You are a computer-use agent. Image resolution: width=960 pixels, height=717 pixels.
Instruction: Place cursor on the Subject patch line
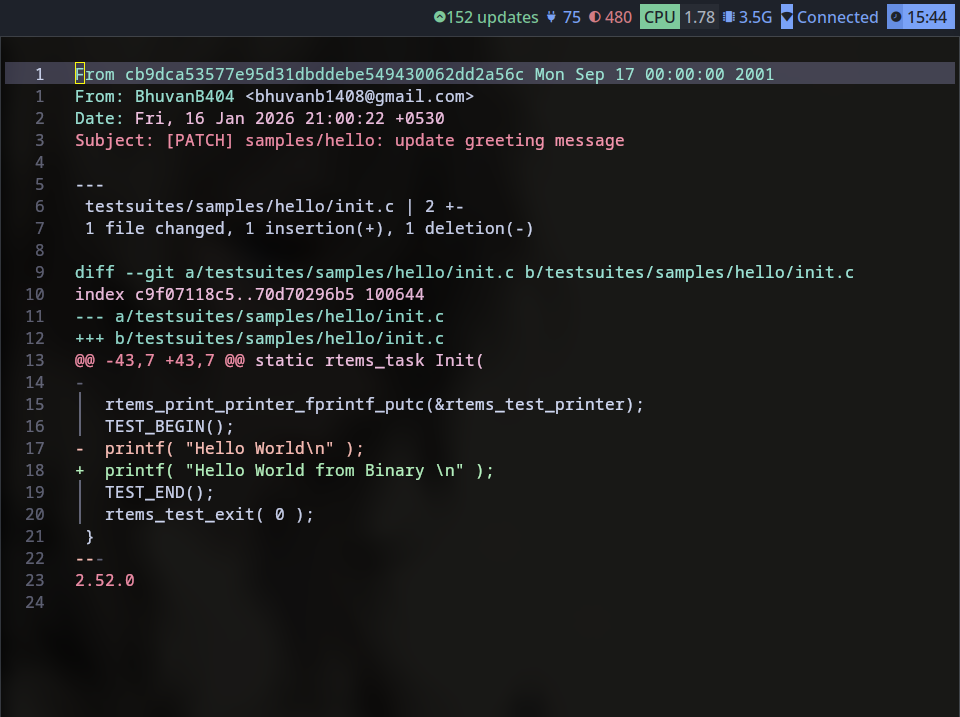349,140
